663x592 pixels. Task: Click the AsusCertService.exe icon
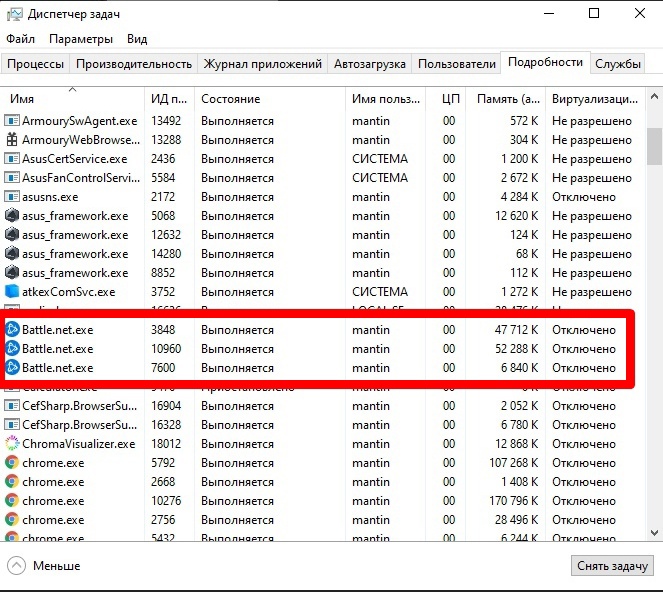(12, 159)
